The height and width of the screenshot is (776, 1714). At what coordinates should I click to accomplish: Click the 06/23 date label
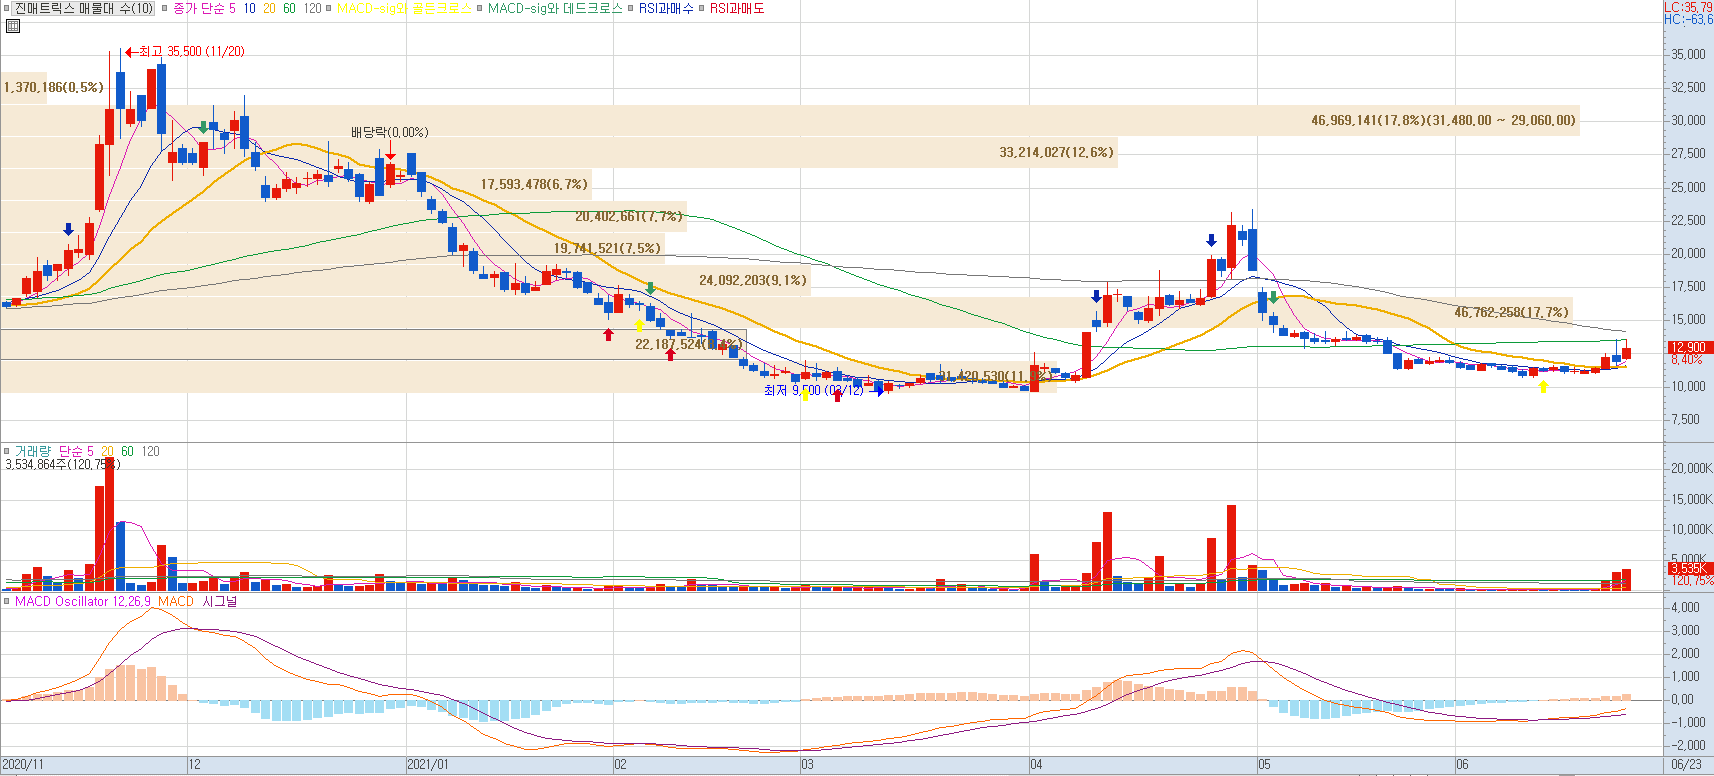point(1687,765)
